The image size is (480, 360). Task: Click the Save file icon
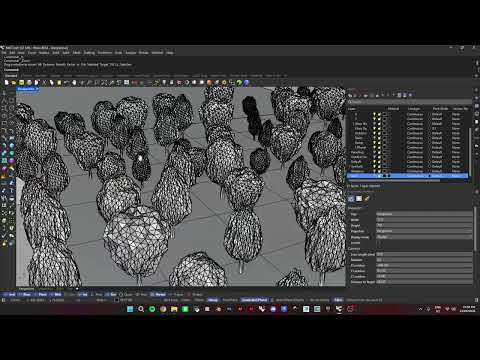[x=21, y=82]
